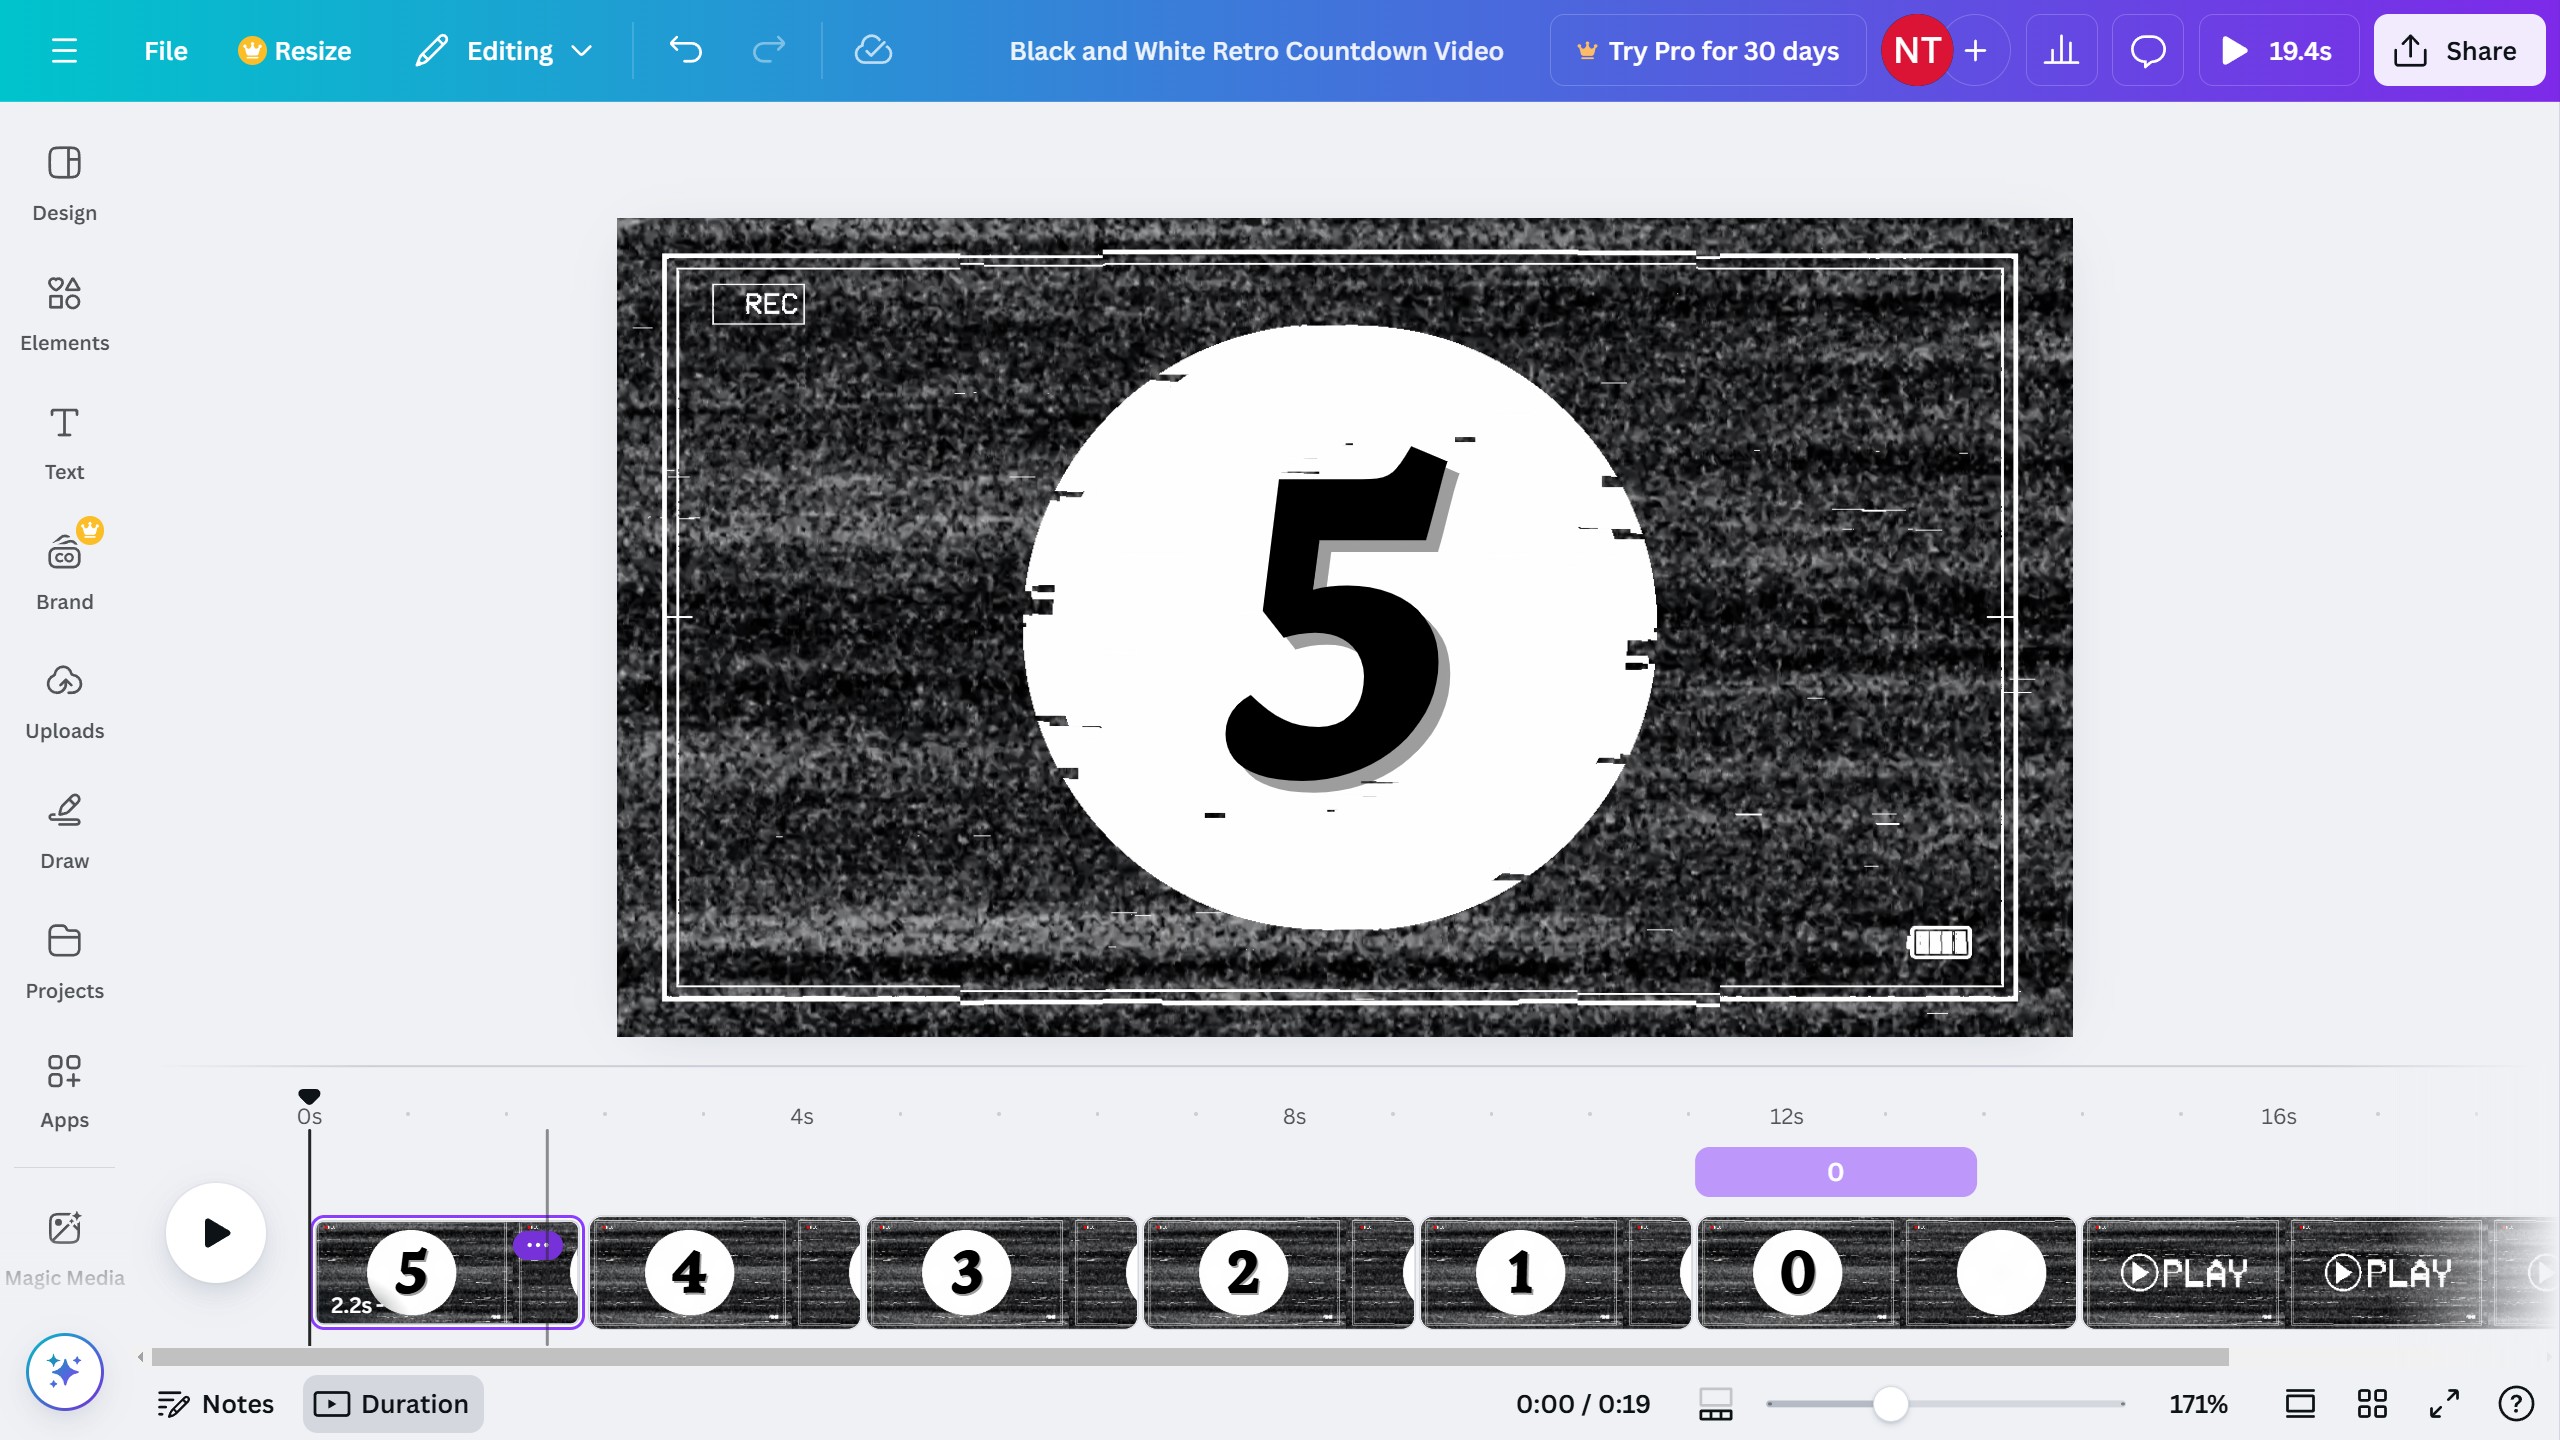Toggle the Notes panel

tap(216, 1404)
